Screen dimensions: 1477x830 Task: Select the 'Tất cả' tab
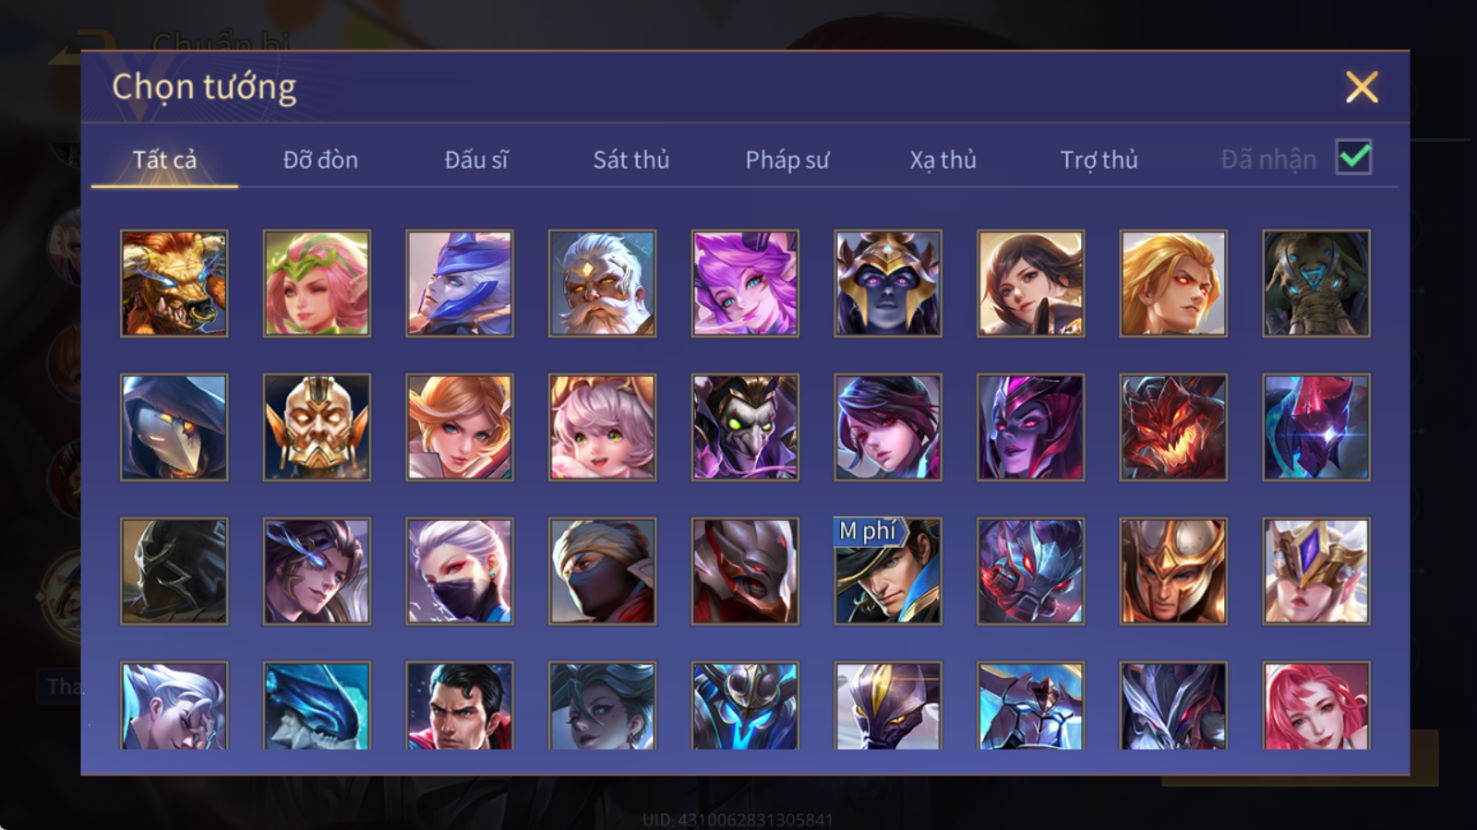(165, 160)
